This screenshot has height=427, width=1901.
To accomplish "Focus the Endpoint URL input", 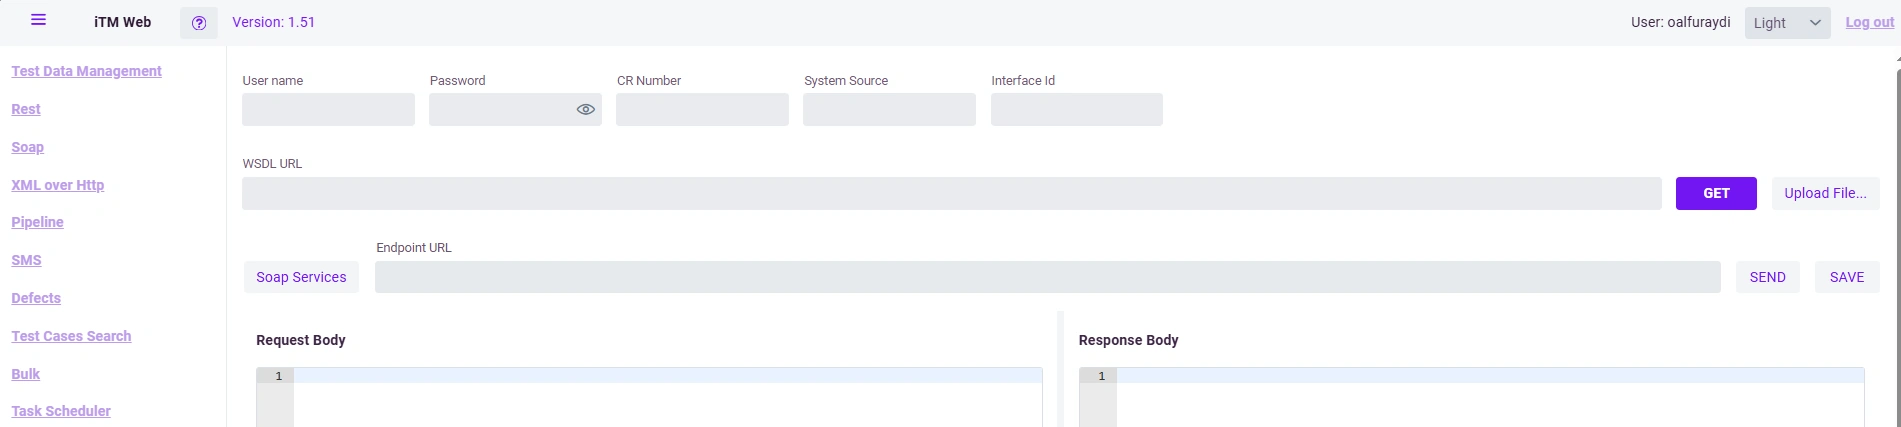I will tap(1047, 278).
